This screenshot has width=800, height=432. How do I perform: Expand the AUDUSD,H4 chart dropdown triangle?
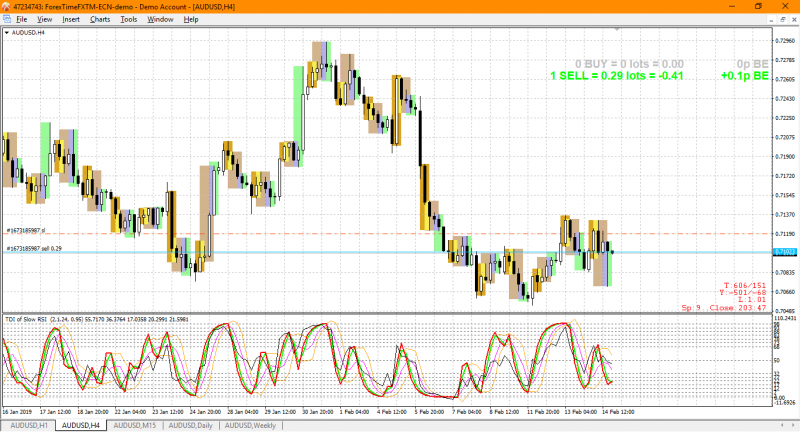(x=7, y=33)
